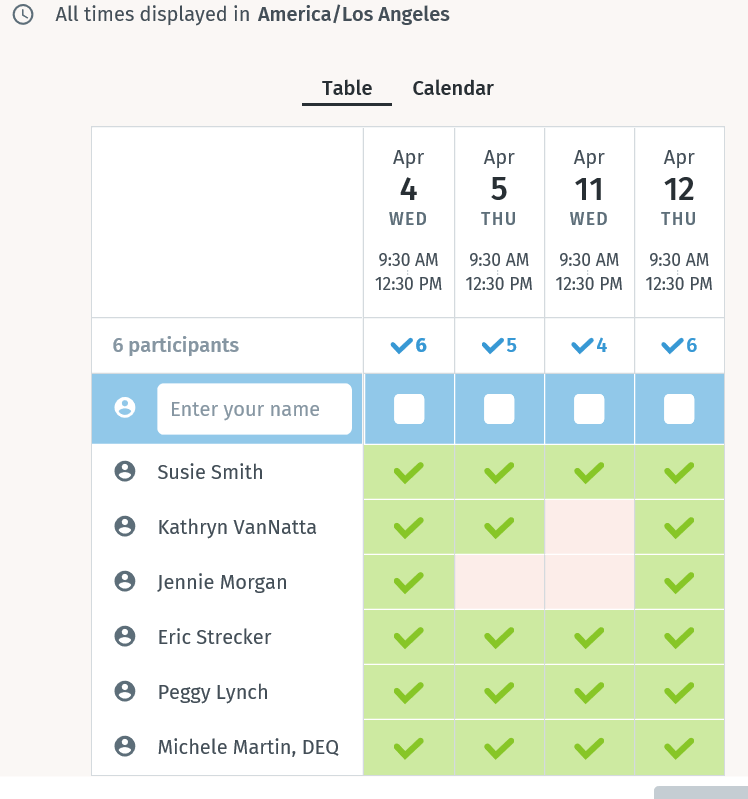The image size is (748, 799).
Task: Click Eric Strecker's participant avatar icon
Action: (x=125, y=637)
